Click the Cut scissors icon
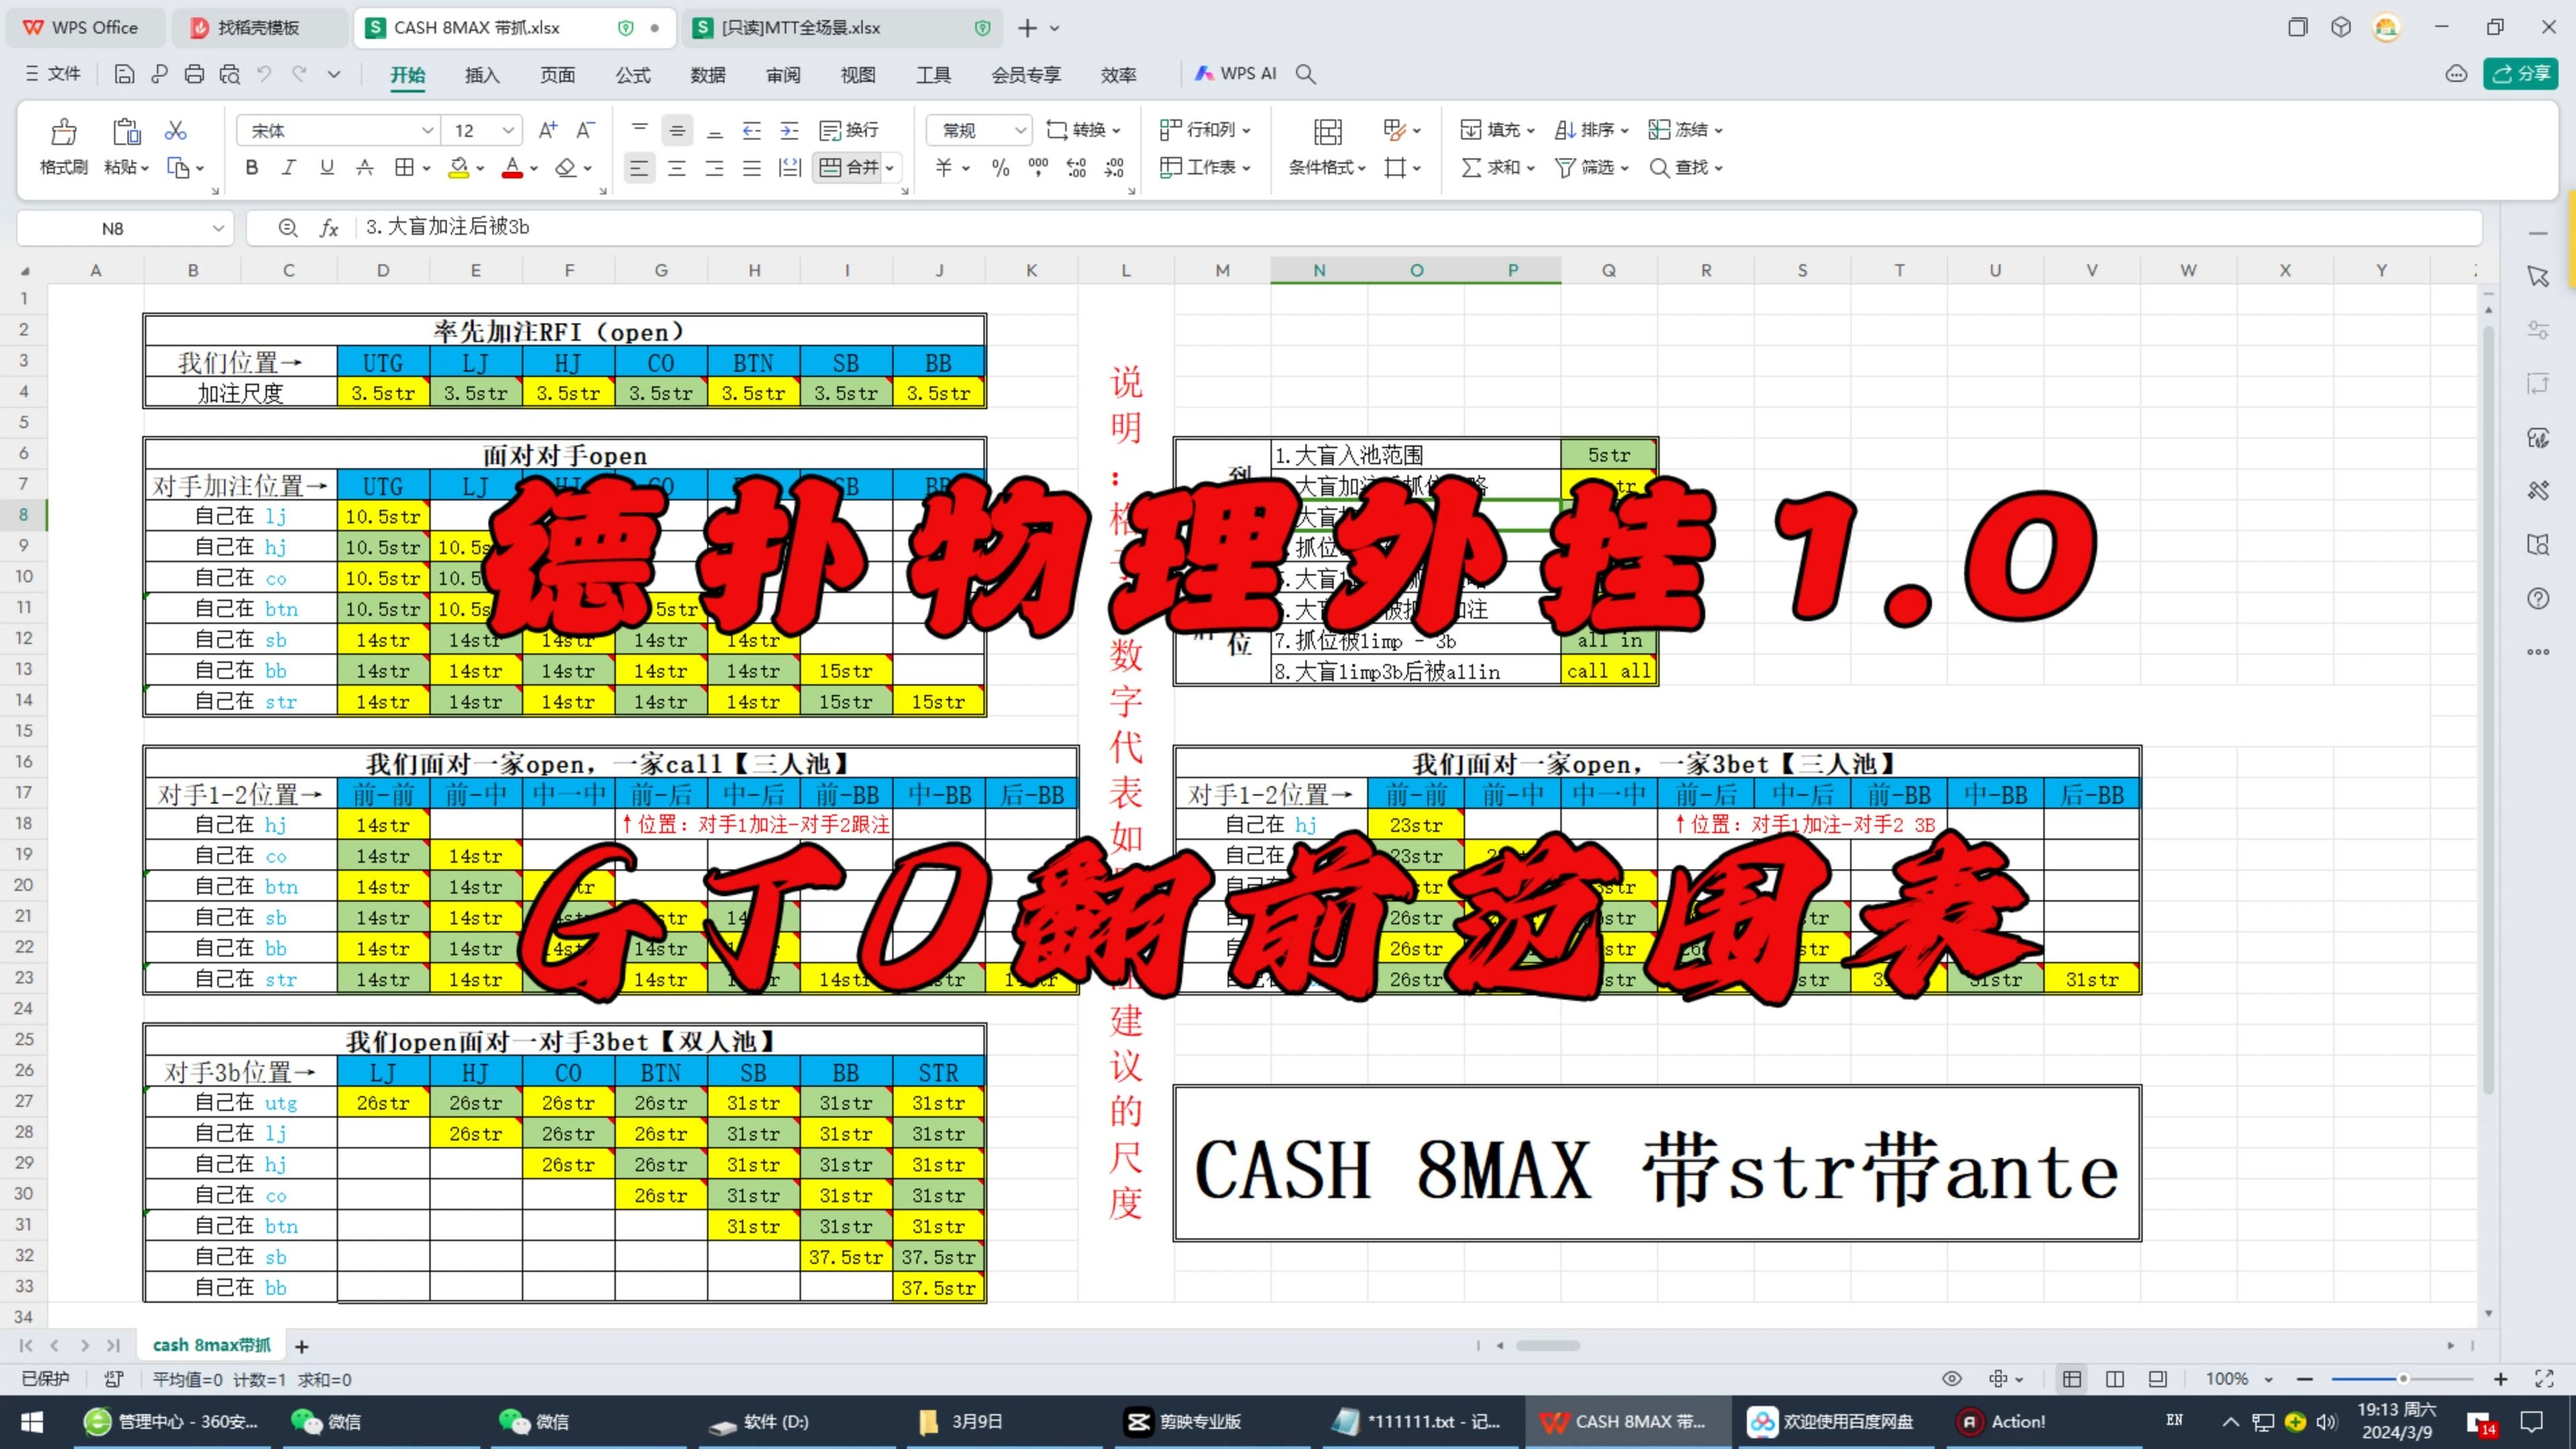Screen dimensions: 2576x1449 coord(176,130)
